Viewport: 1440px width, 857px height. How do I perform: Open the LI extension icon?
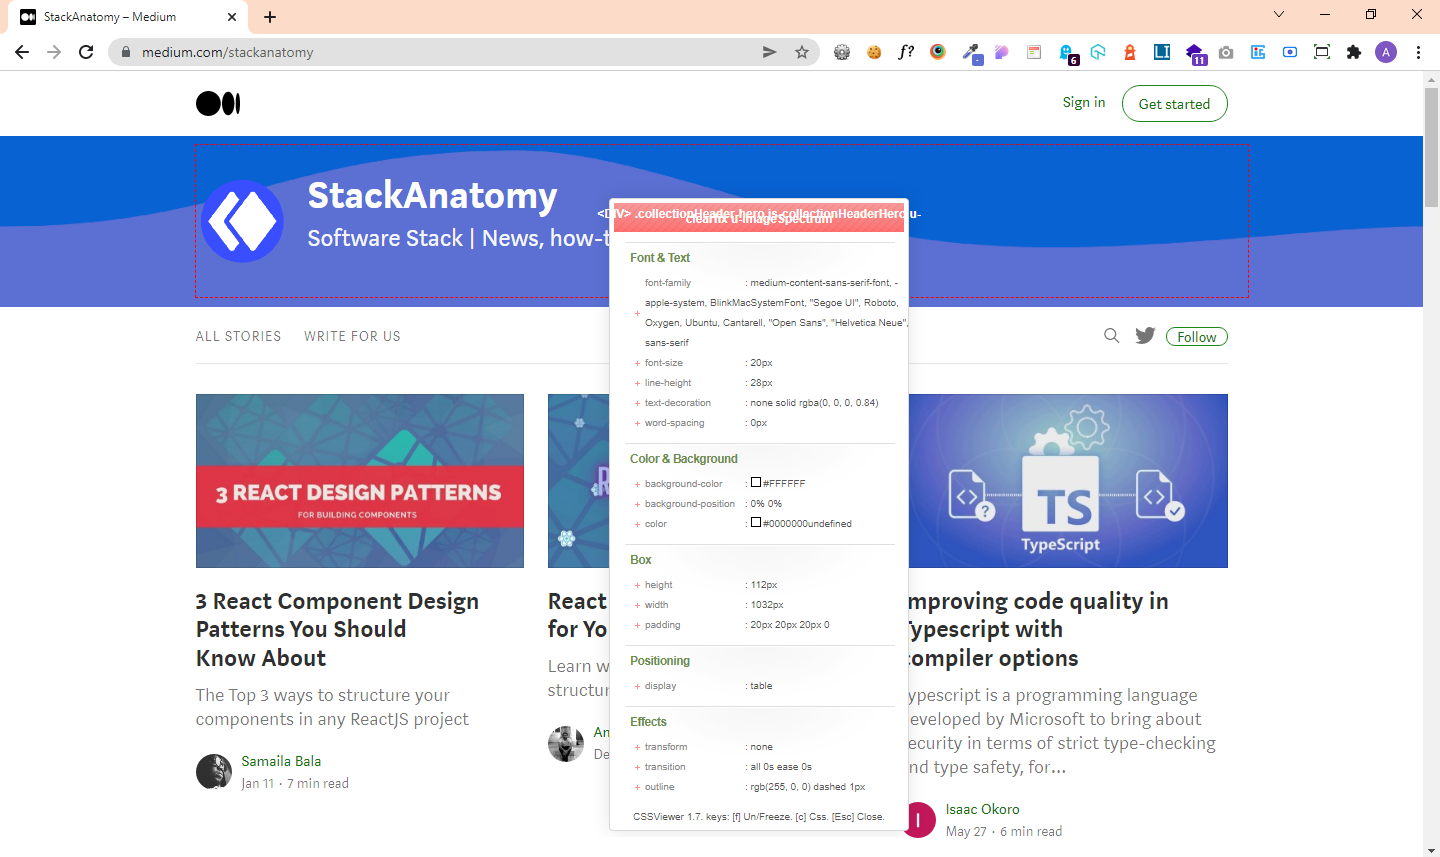point(1162,52)
